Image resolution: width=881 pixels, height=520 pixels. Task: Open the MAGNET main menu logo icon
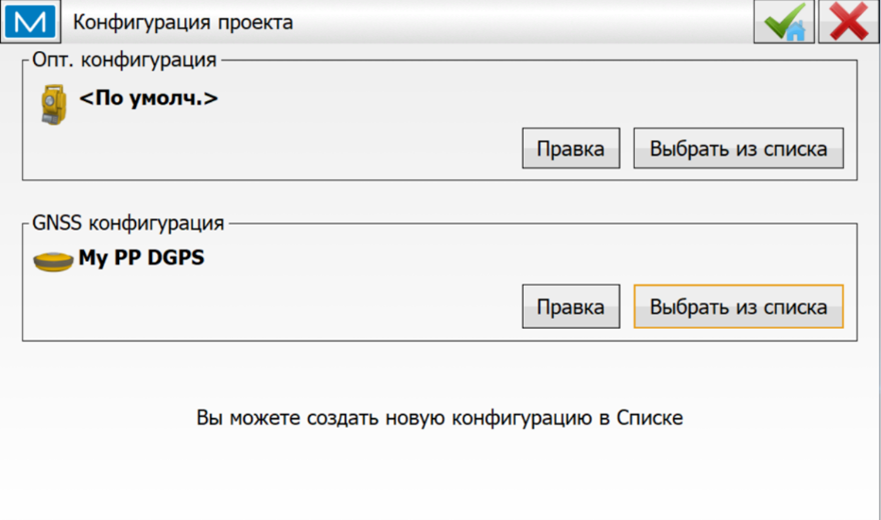pyautogui.click(x=30, y=21)
